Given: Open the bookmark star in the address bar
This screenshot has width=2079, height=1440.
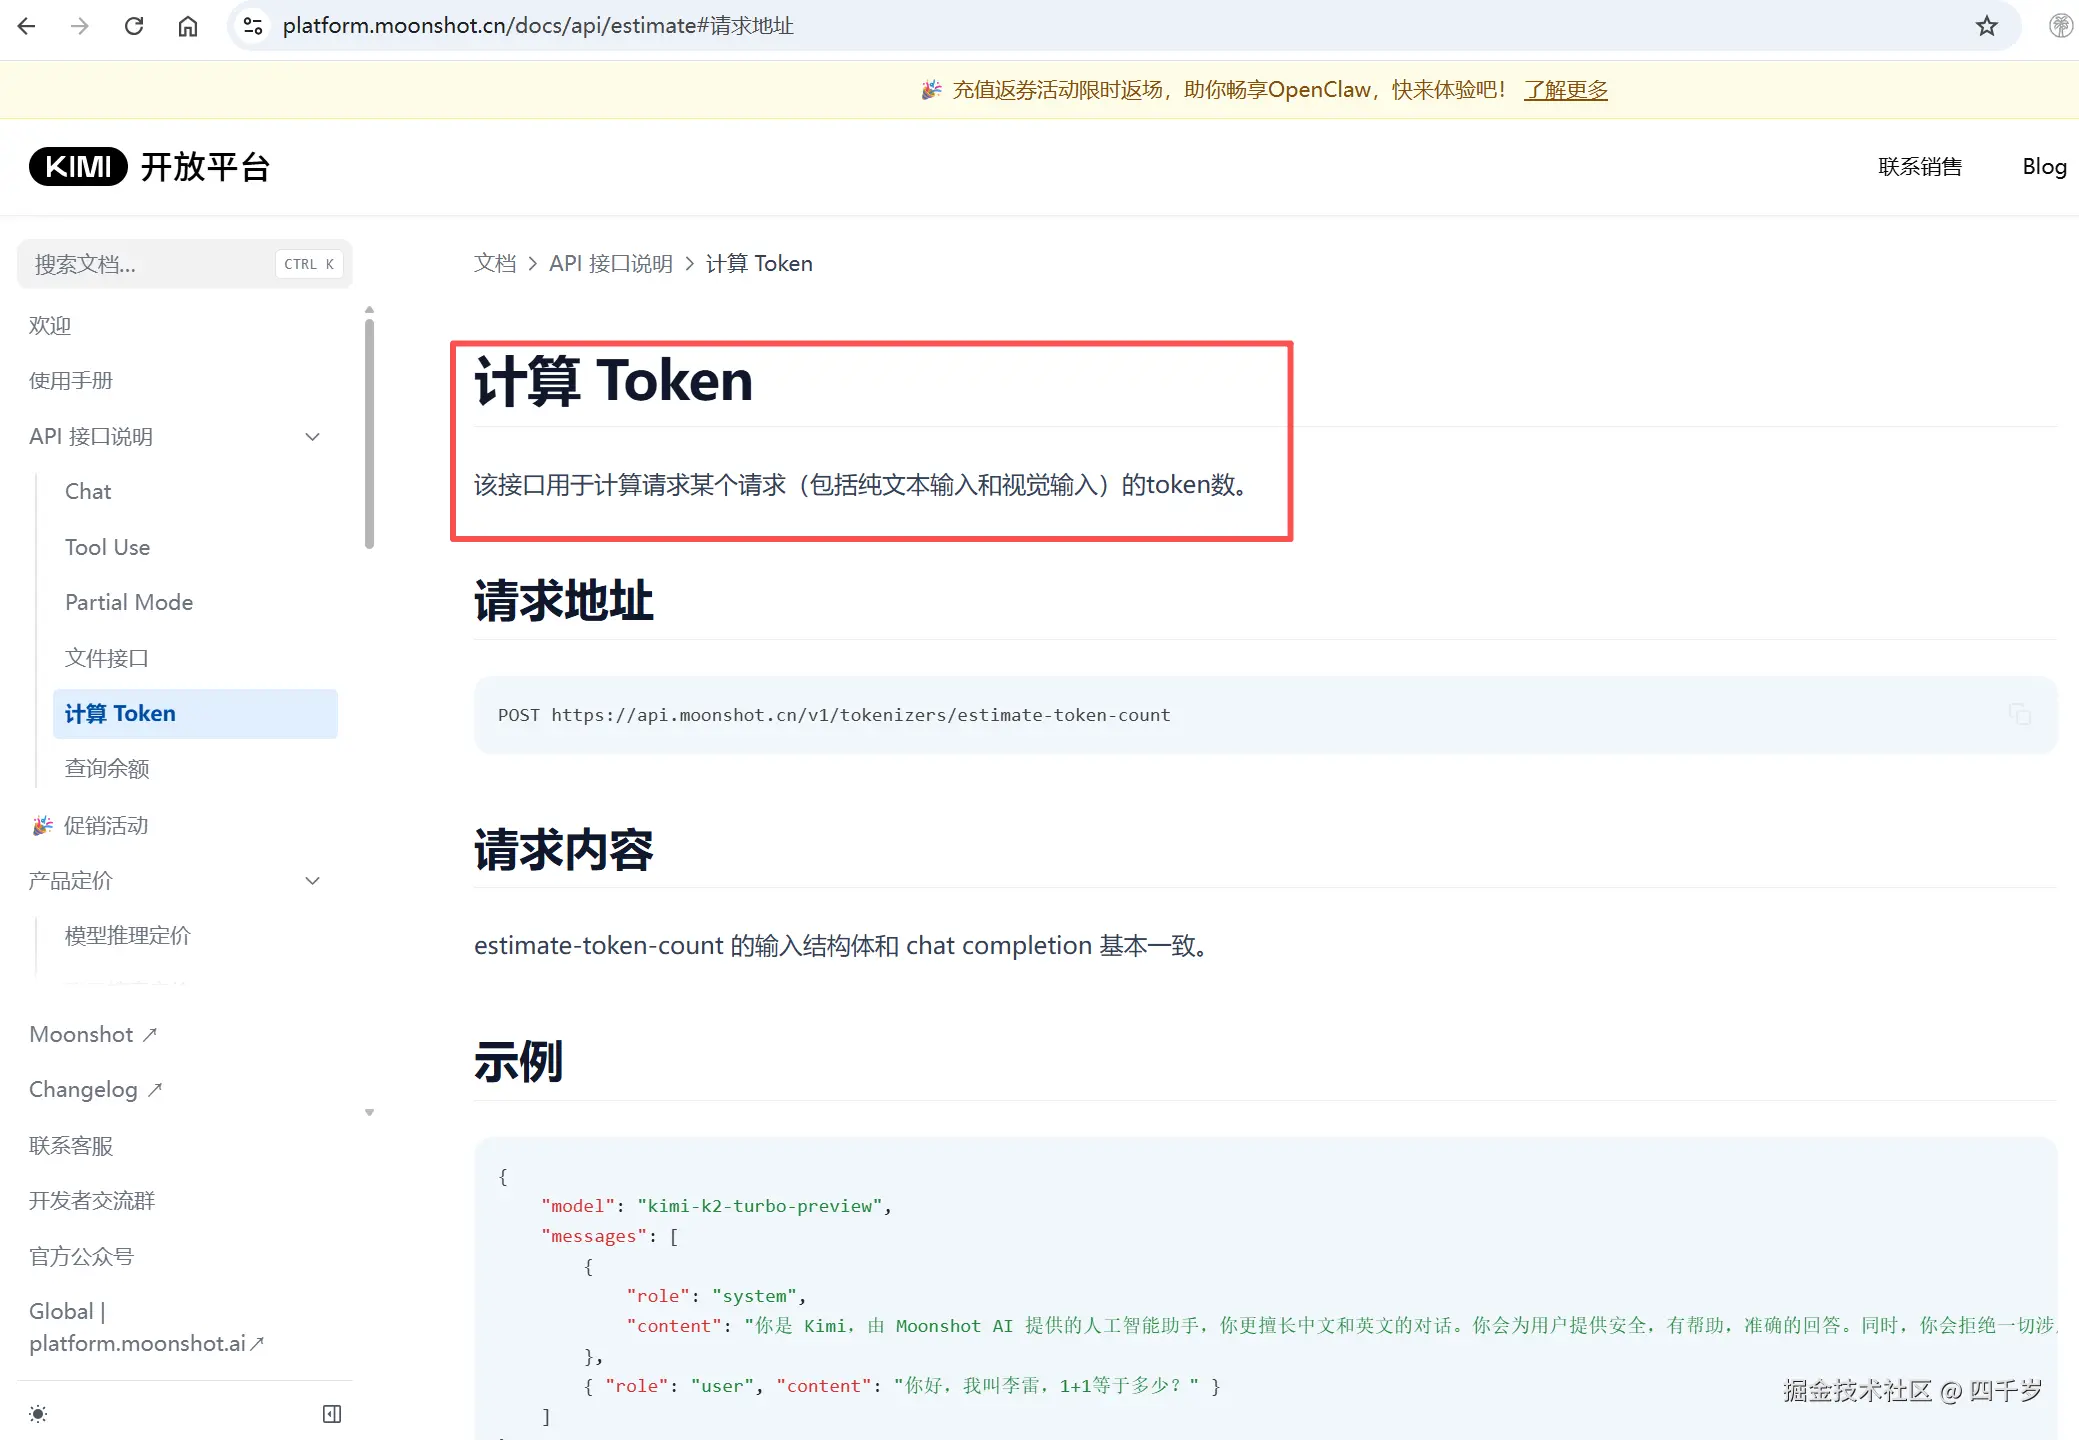Looking at the screenshot, I should 1986,26.
